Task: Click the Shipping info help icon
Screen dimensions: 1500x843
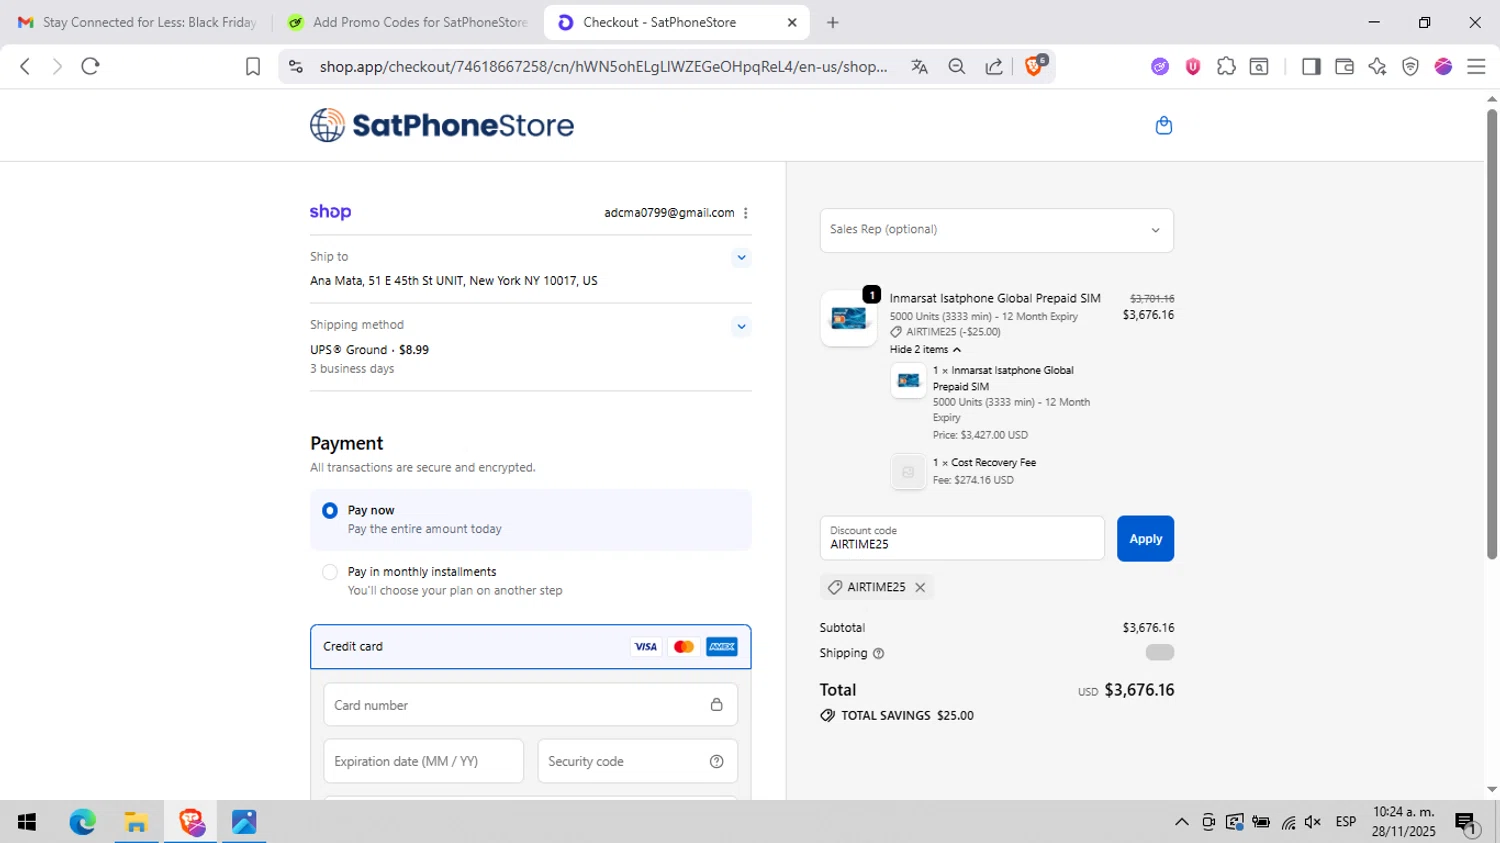Action: 878,653
